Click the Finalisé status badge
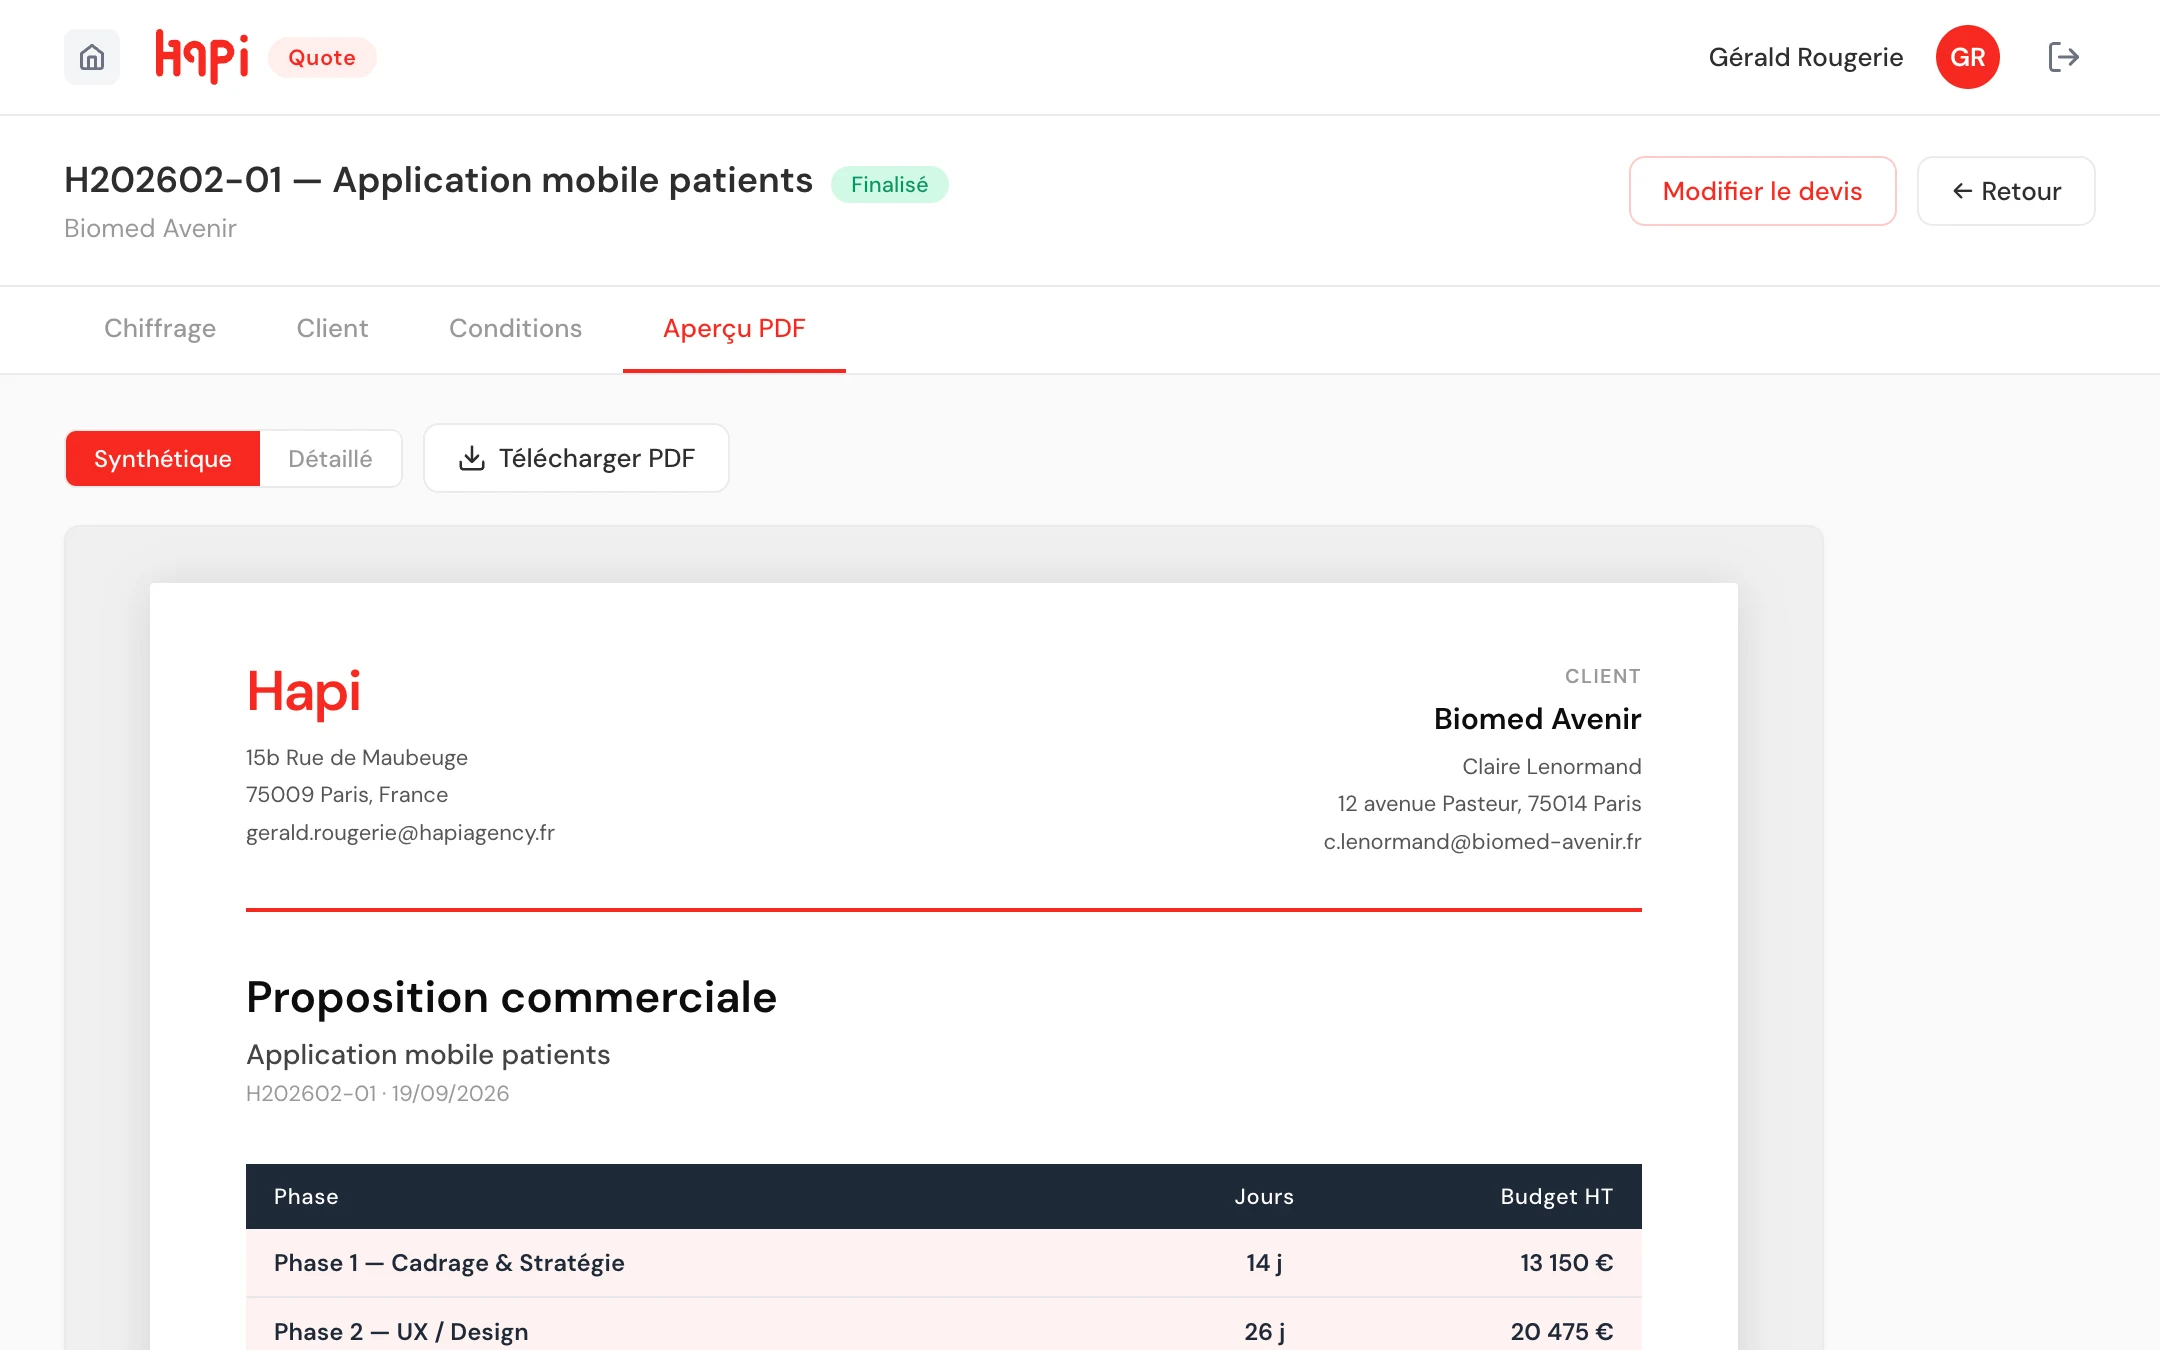 tap(889, 184)
